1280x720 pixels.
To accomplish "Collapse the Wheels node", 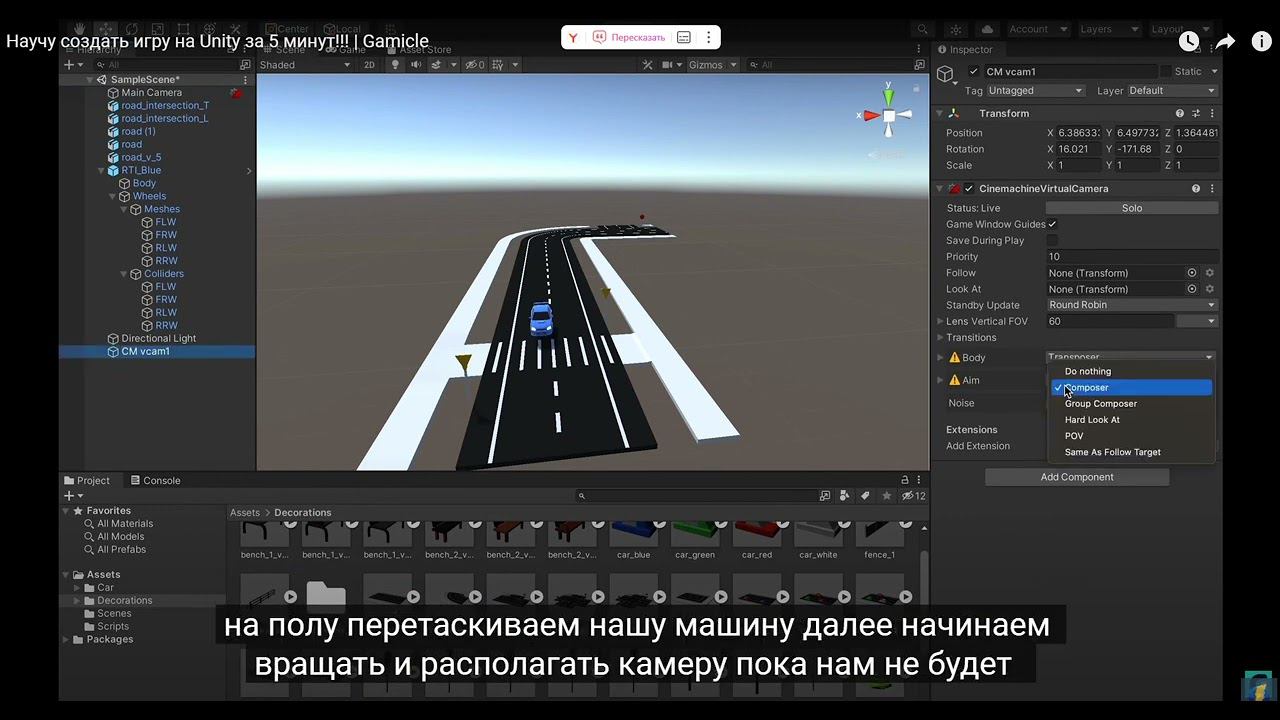I will point(113,196).
